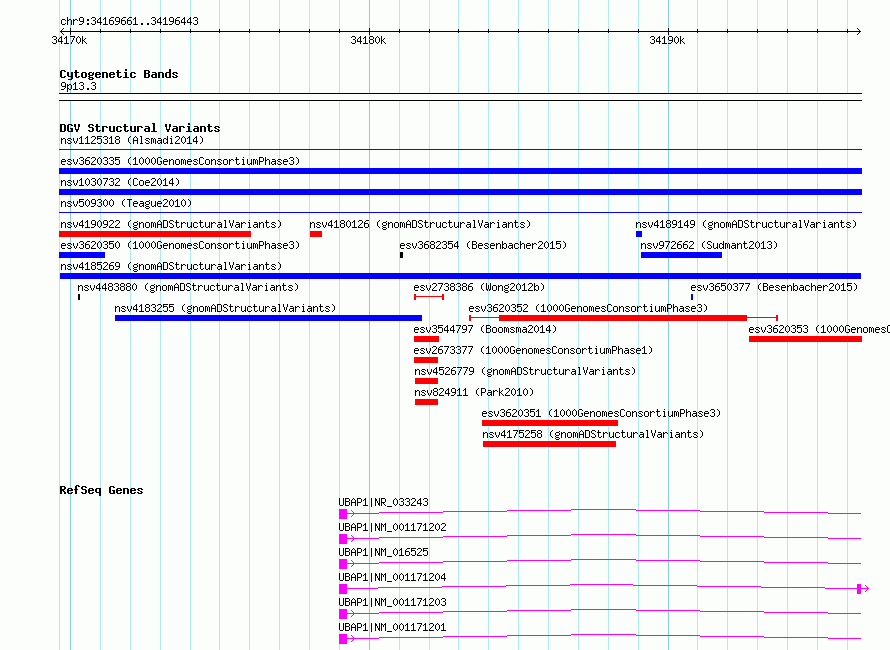This screenshot has height=650, width=890.
Task: Click nsv824911 (Park2010) label
Action: click(x=474, y=392)
